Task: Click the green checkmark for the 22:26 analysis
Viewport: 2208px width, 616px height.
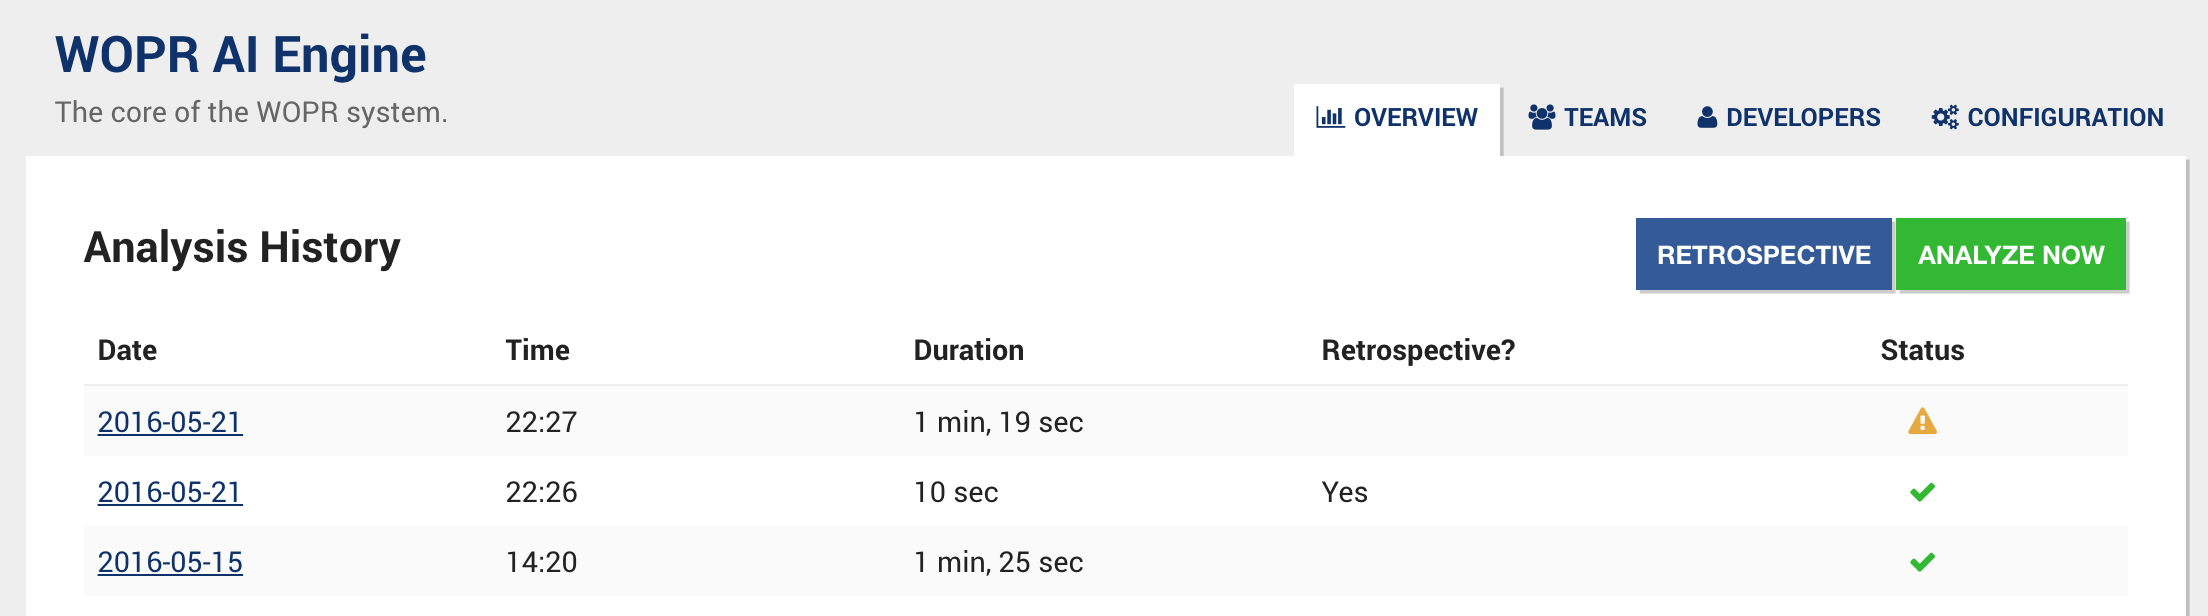Action: coord(1922,492)
